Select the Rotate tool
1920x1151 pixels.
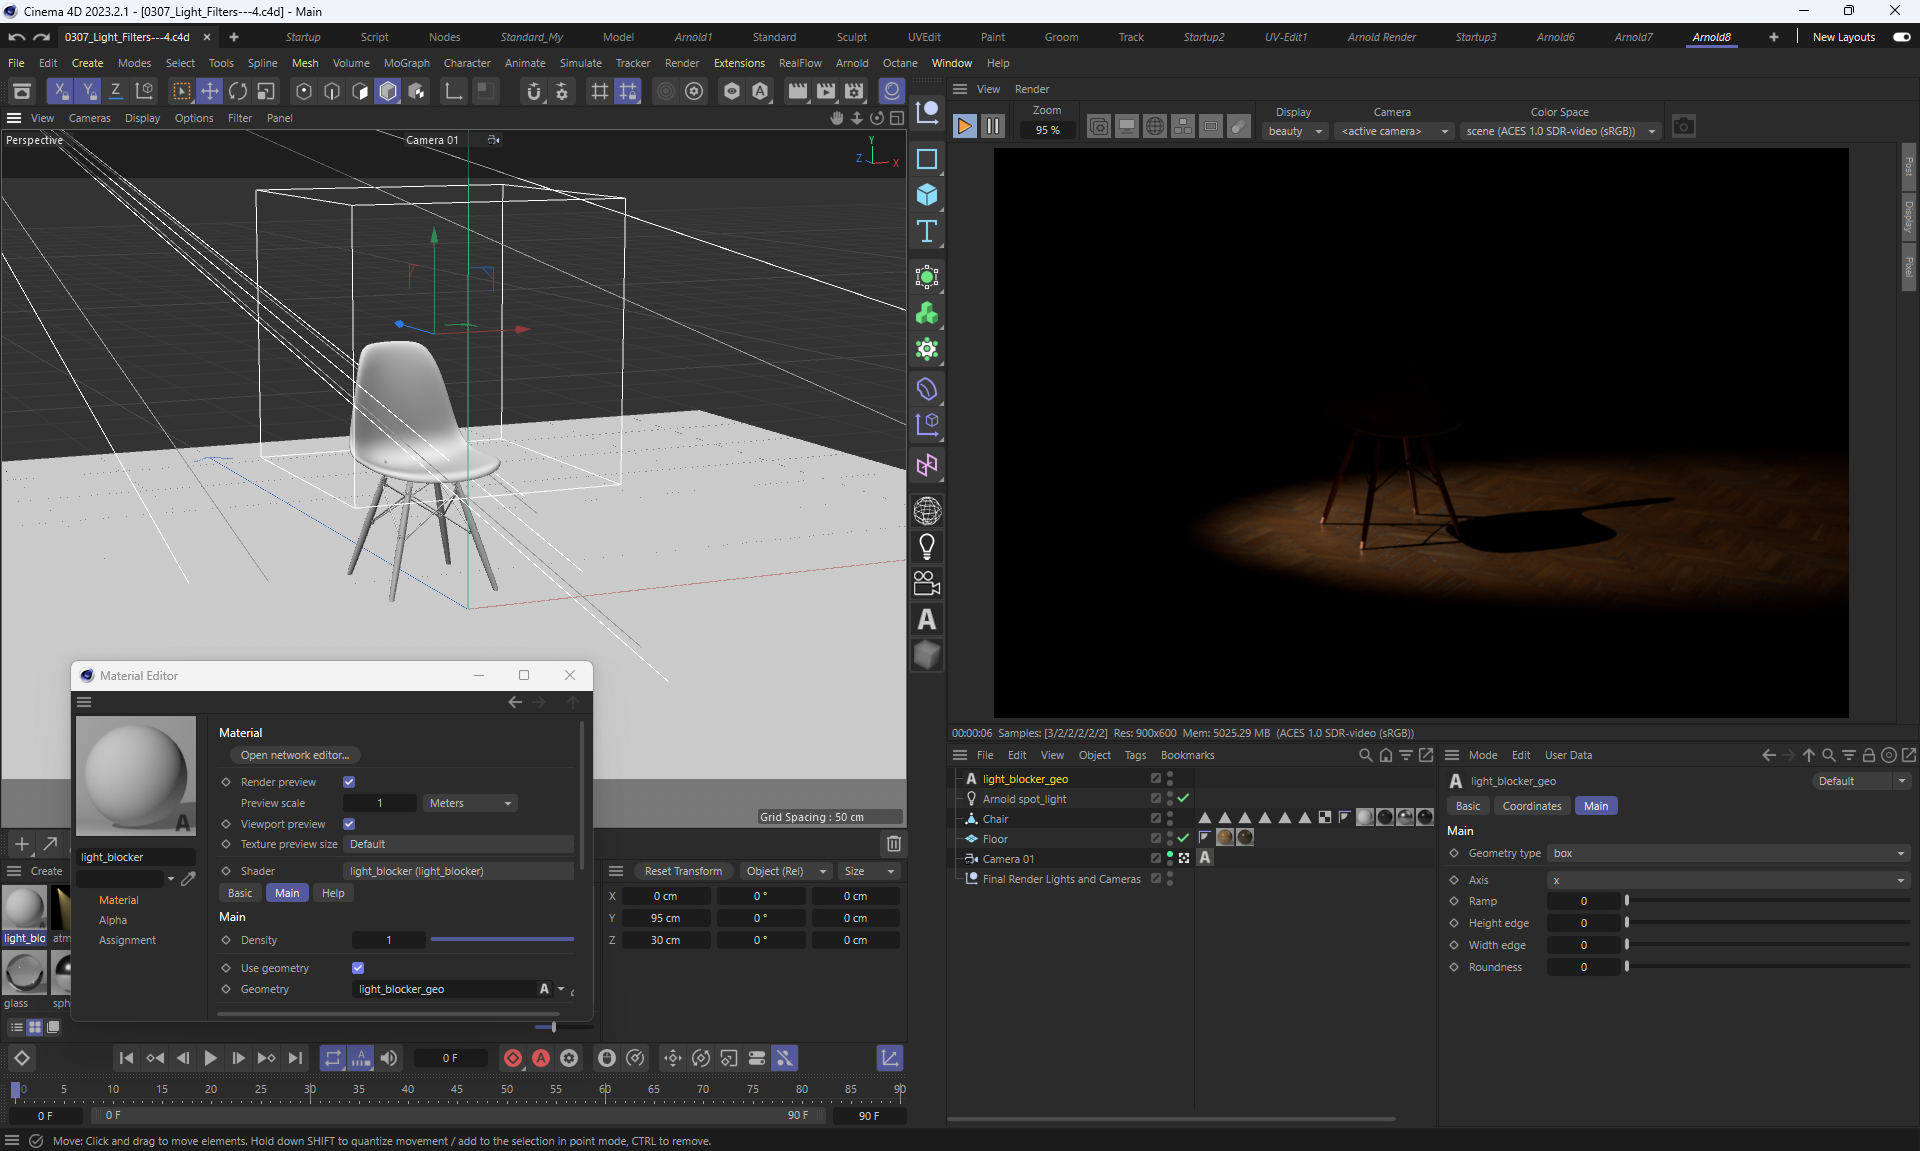pos(238,91)
